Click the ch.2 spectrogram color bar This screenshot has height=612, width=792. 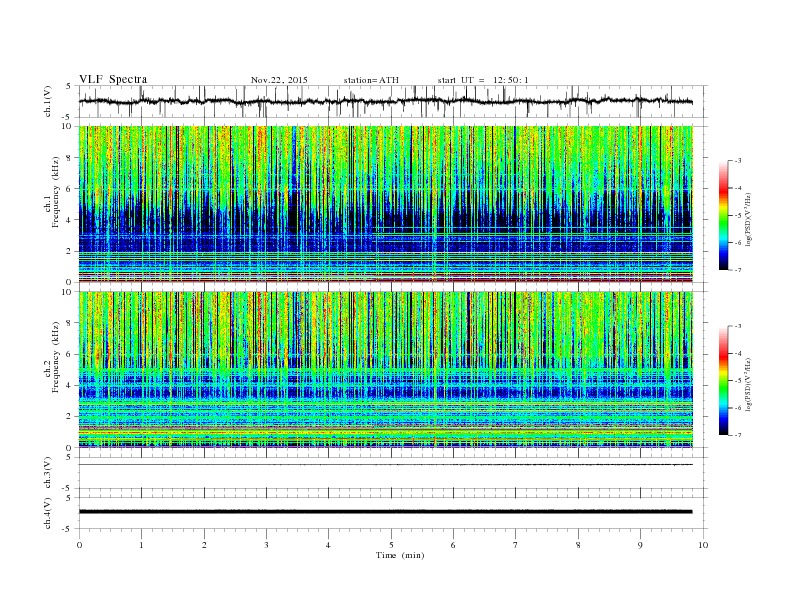[723, 381]
